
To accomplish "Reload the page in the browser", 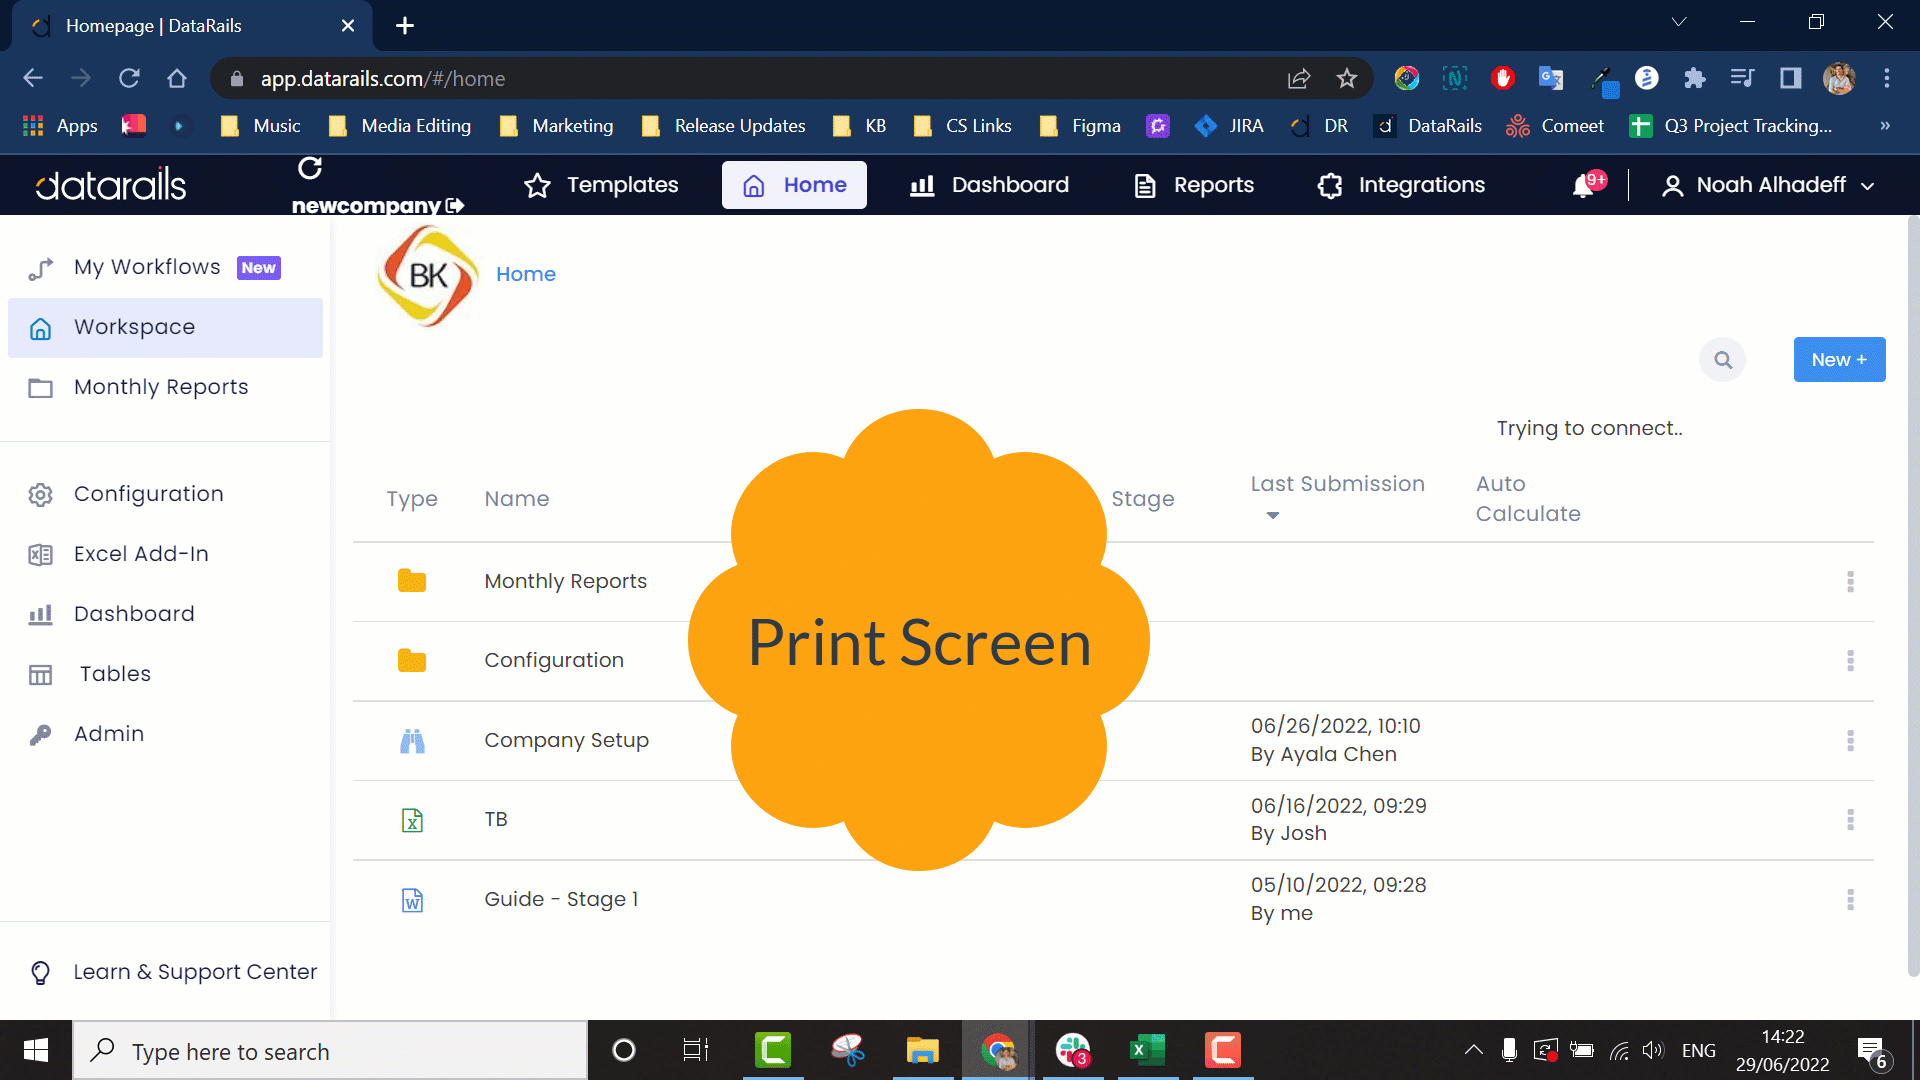I will coord(129,79).
